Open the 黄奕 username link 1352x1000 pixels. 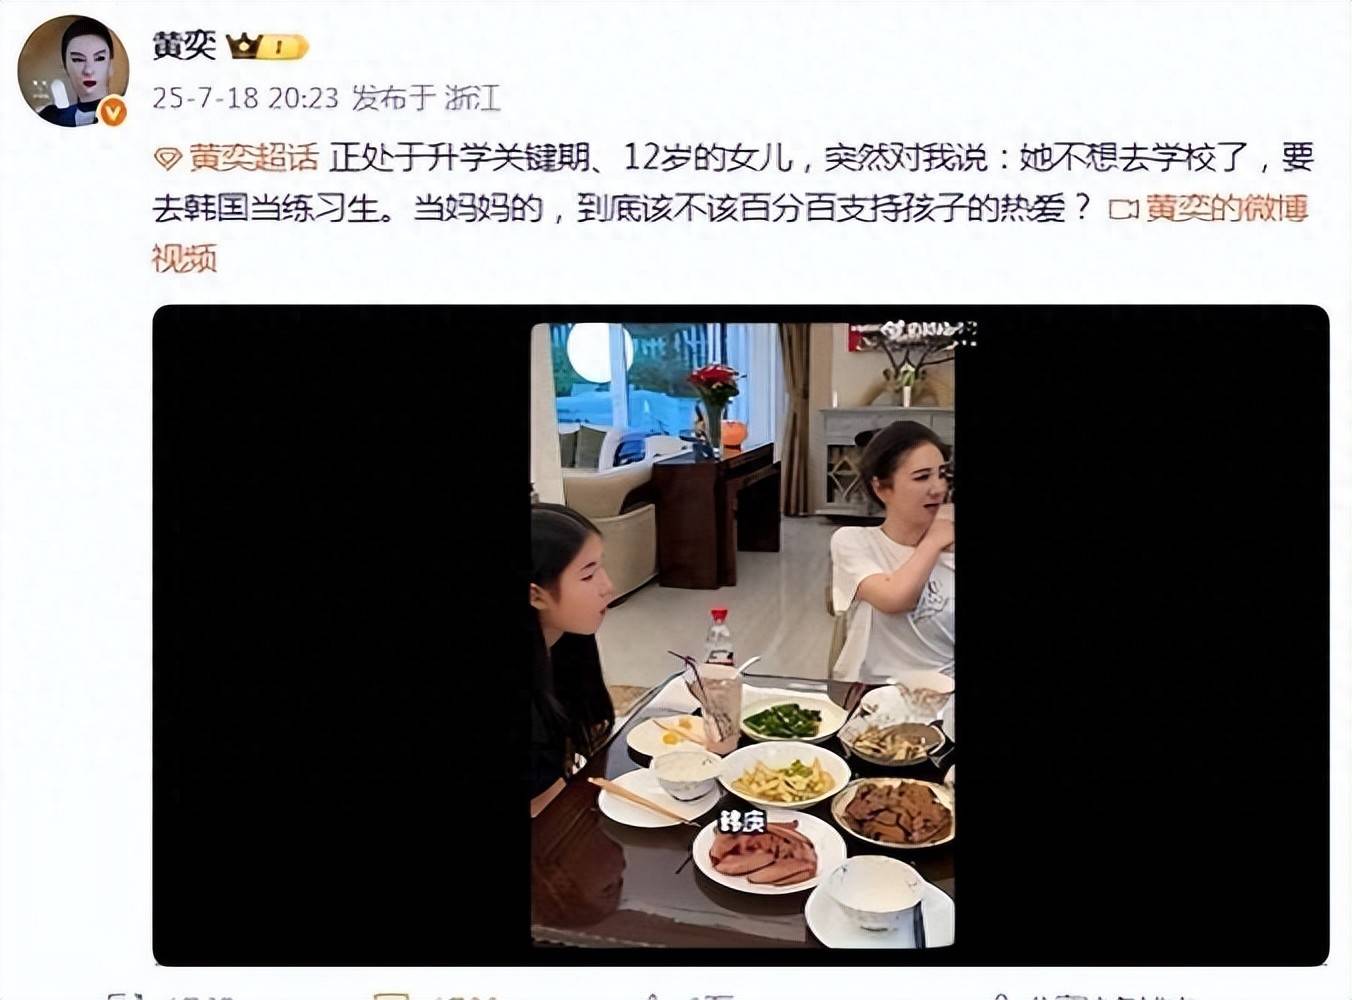pyautogui.click(x=183, y=45)
